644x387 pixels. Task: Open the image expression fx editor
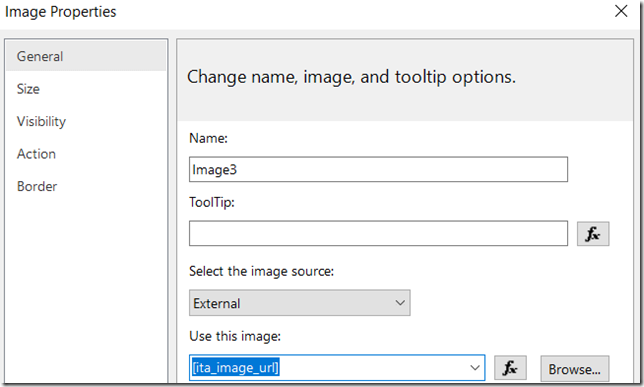pos(510,368)
